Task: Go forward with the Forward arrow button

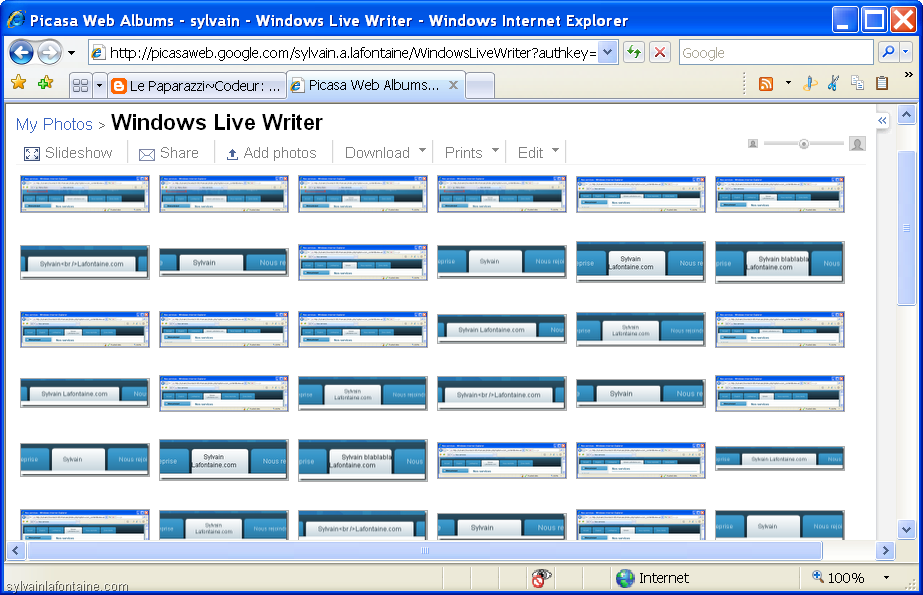Action: tap(49, 53)
